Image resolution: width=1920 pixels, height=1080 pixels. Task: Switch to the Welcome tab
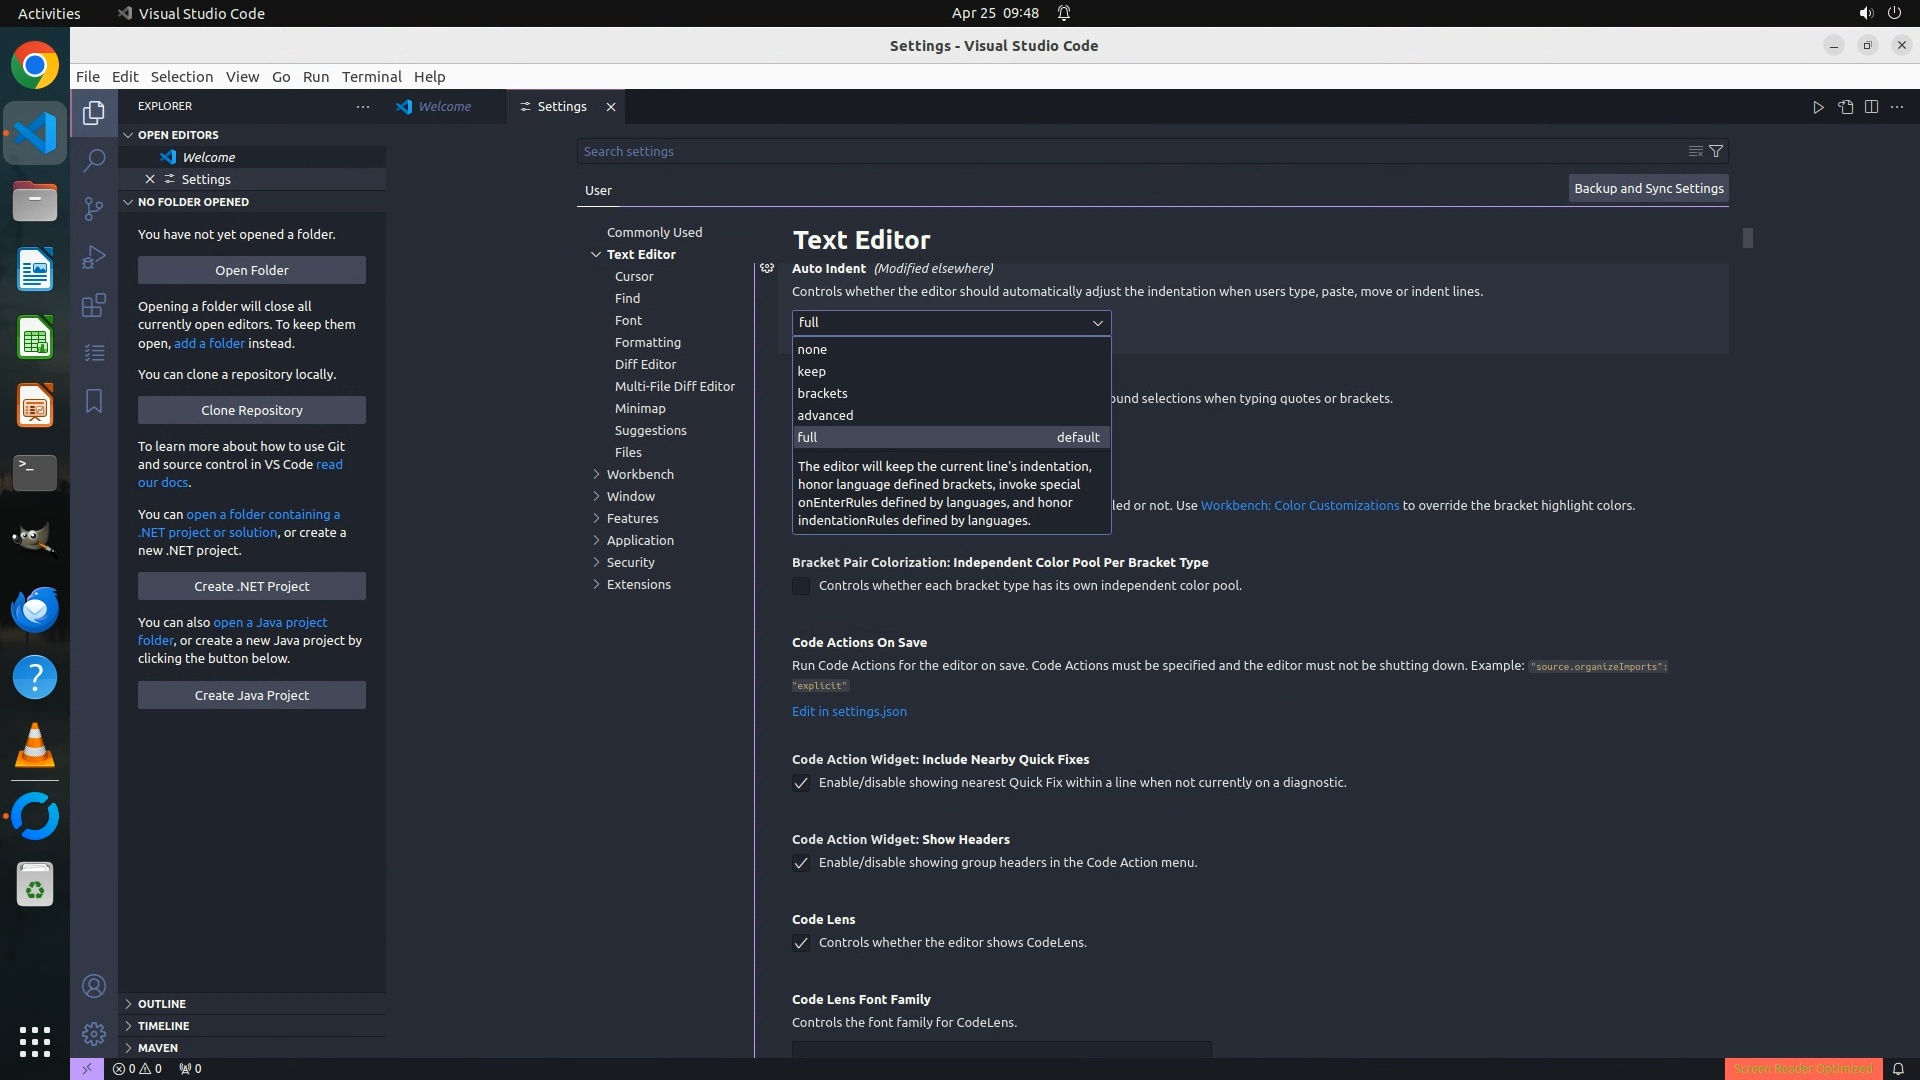tap(444, 107)
